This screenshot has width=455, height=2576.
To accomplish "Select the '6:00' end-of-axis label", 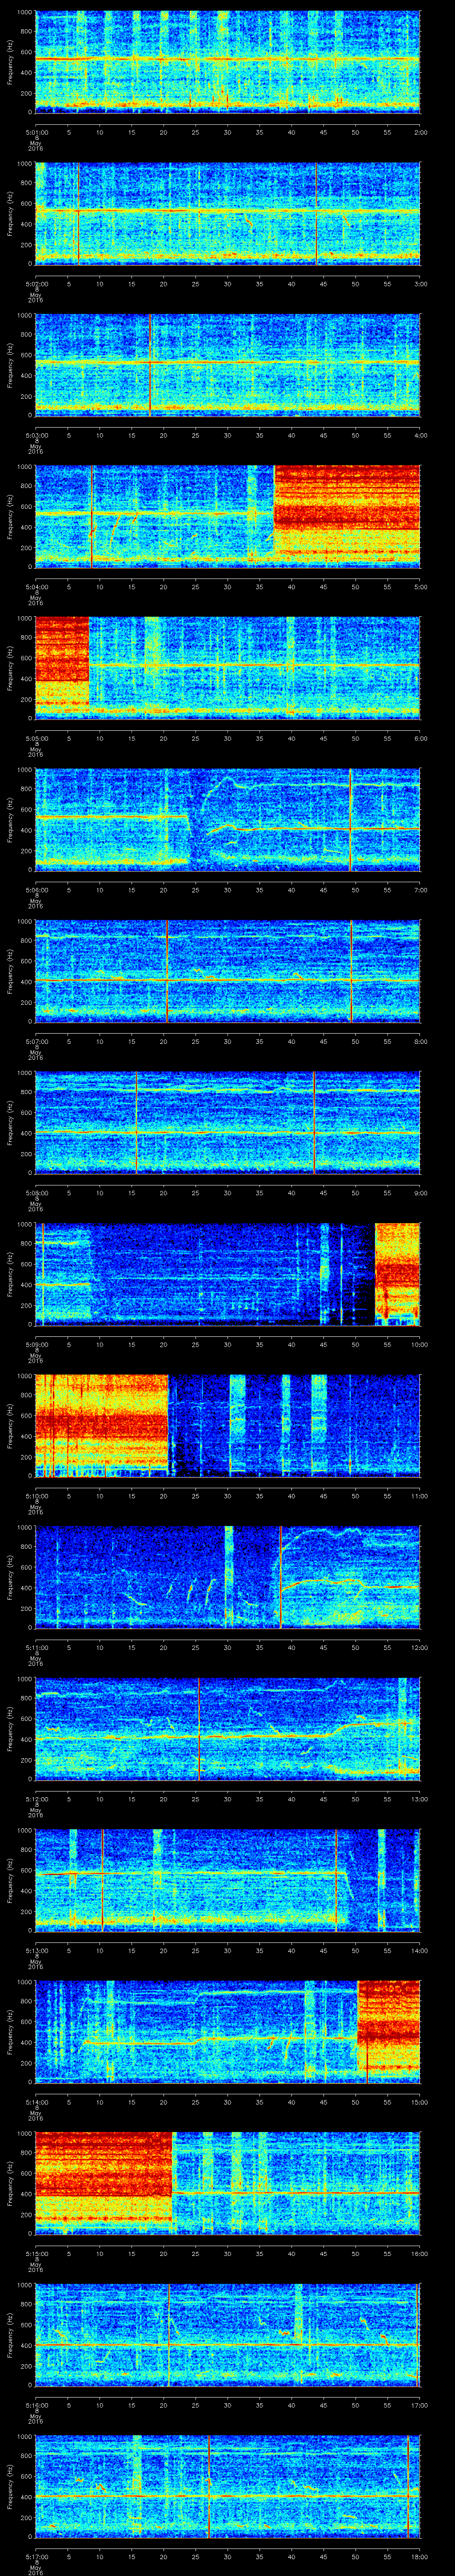I will (420, 739).
